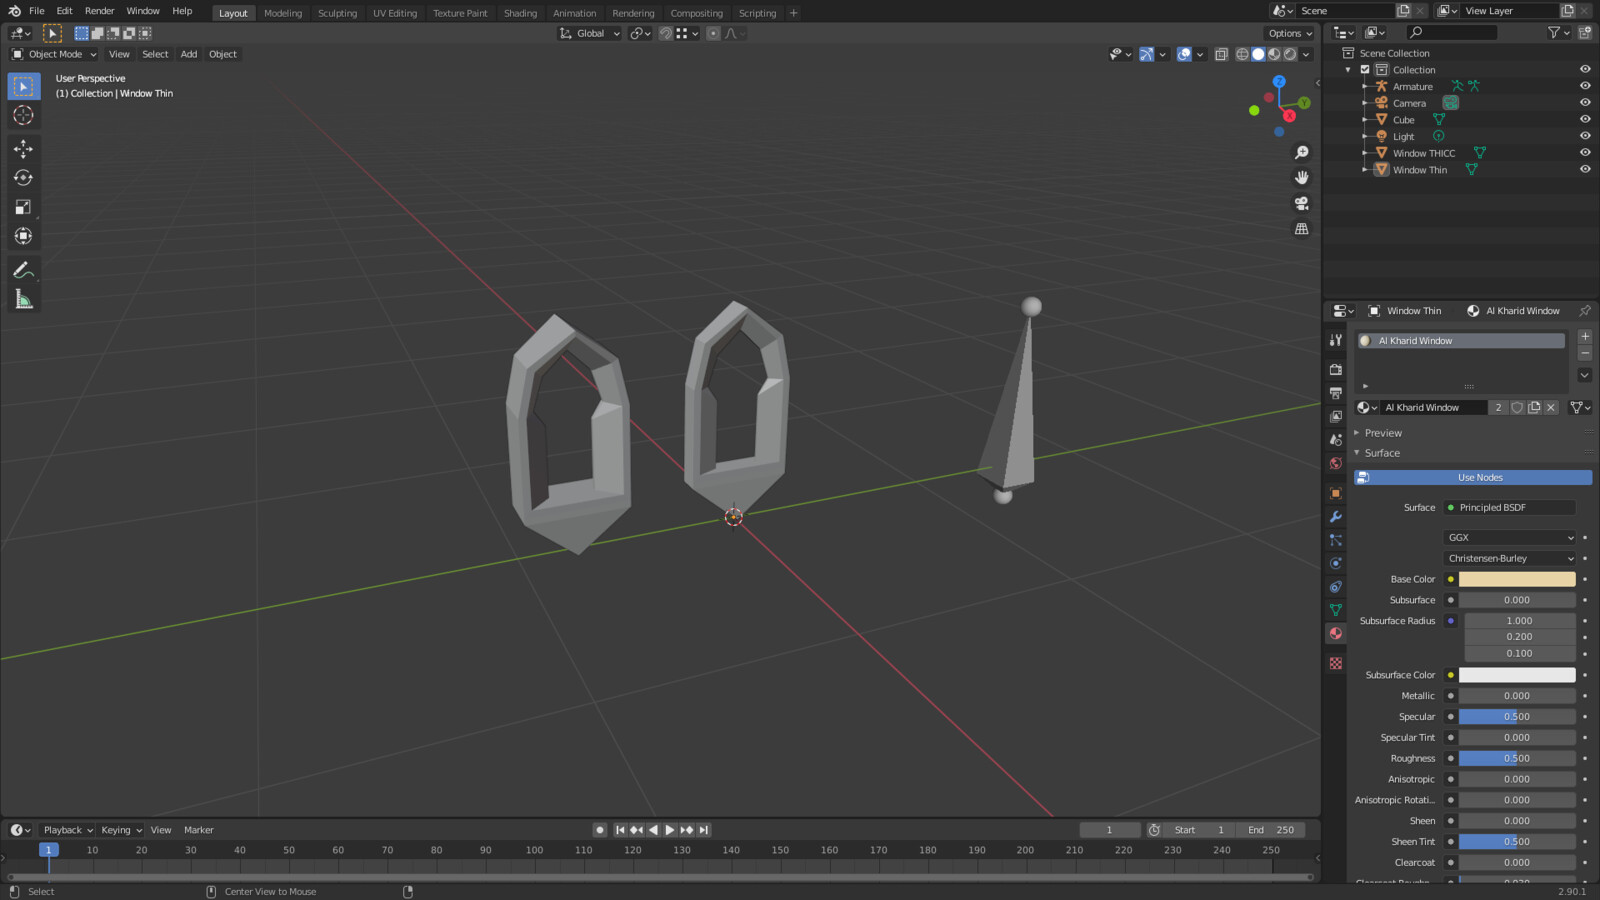Open the Particle properties tab
1600x900 pixels.
(x=1336, y=540)
